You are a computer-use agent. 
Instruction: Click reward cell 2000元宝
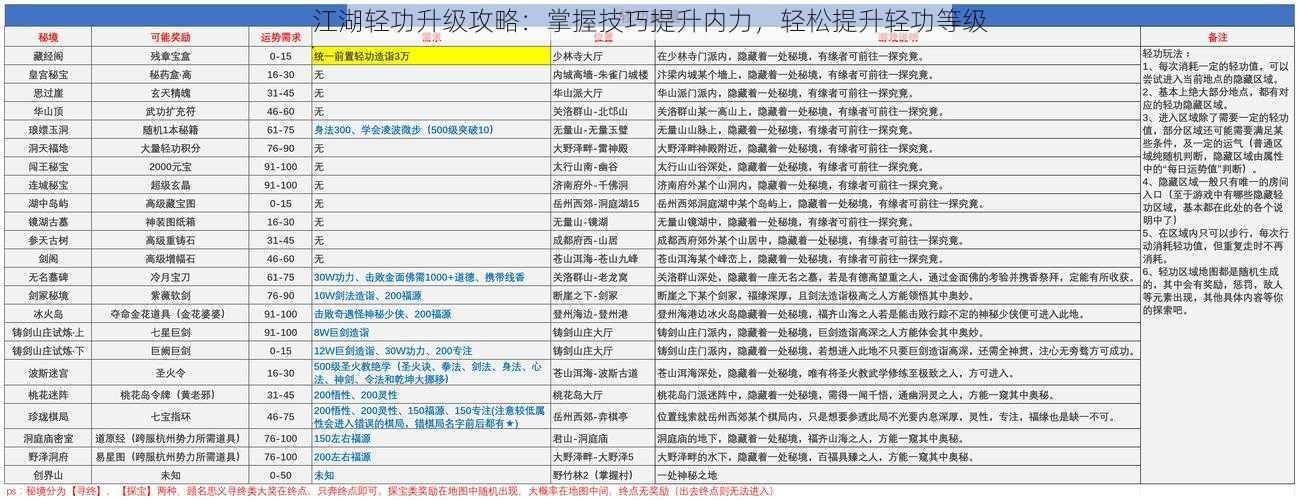click(x=171, y=166)
